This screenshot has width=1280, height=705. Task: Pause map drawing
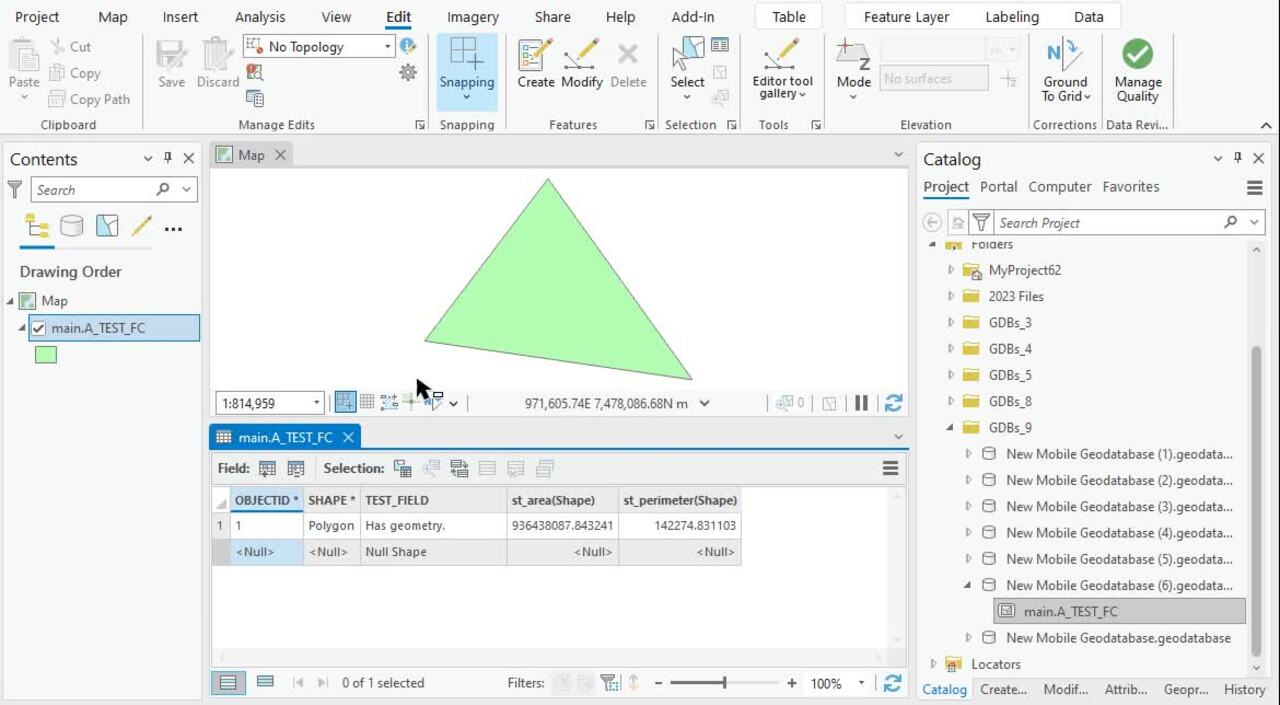coord(861,403)
